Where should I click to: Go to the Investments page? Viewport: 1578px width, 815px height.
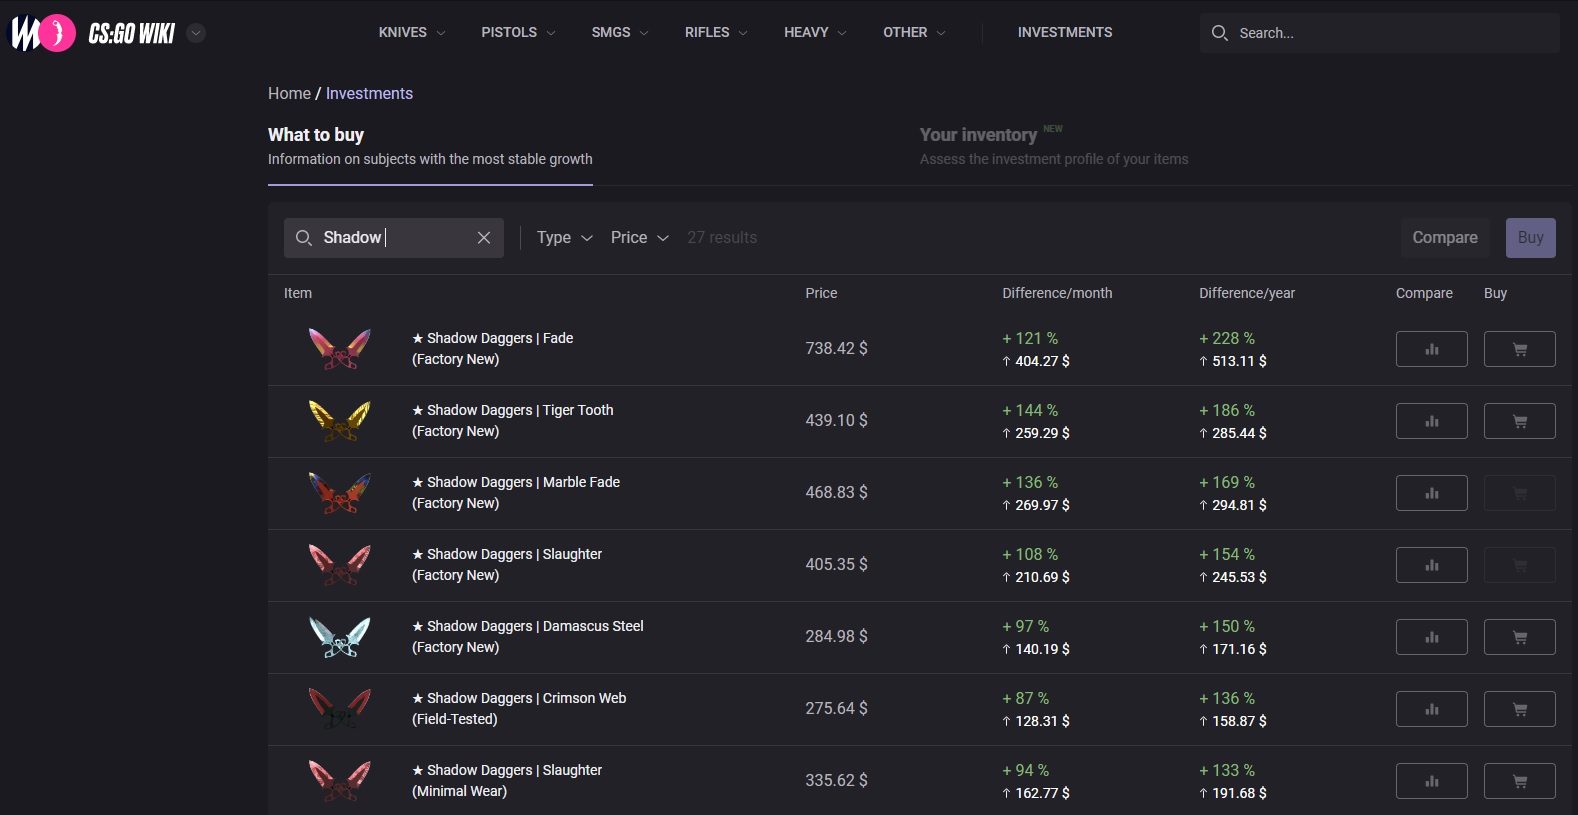click(x=1065, y=33)
